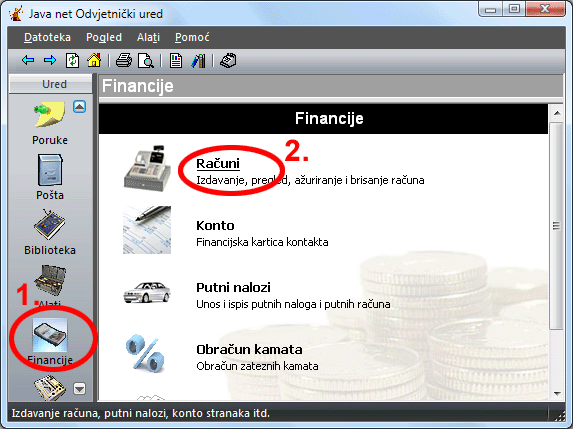Click the books library toolbar icon
This screenshot has height=429, width=573.
tap(198, 61)
